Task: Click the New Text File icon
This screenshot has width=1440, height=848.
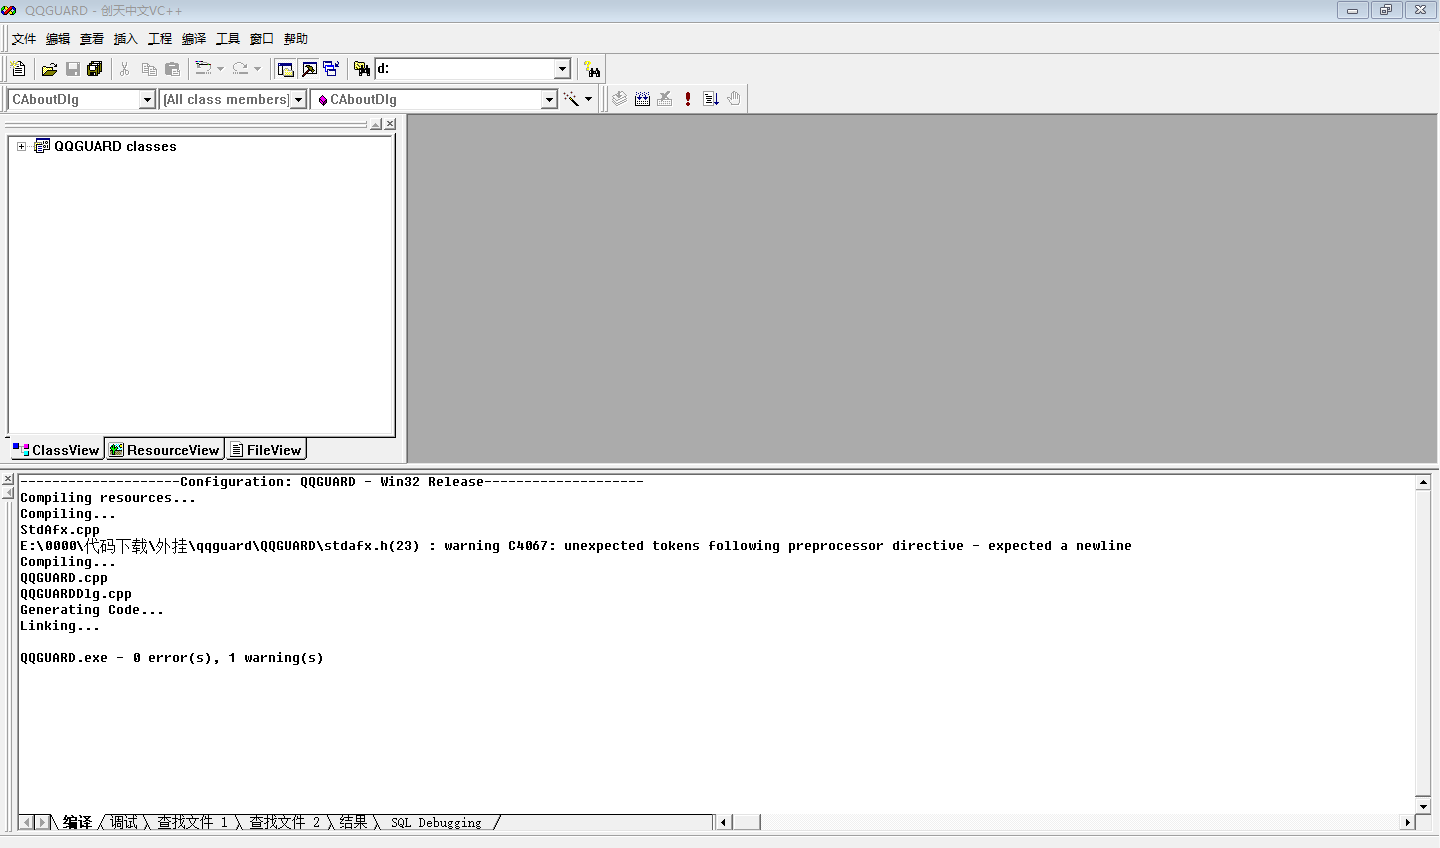Action: 18,69
